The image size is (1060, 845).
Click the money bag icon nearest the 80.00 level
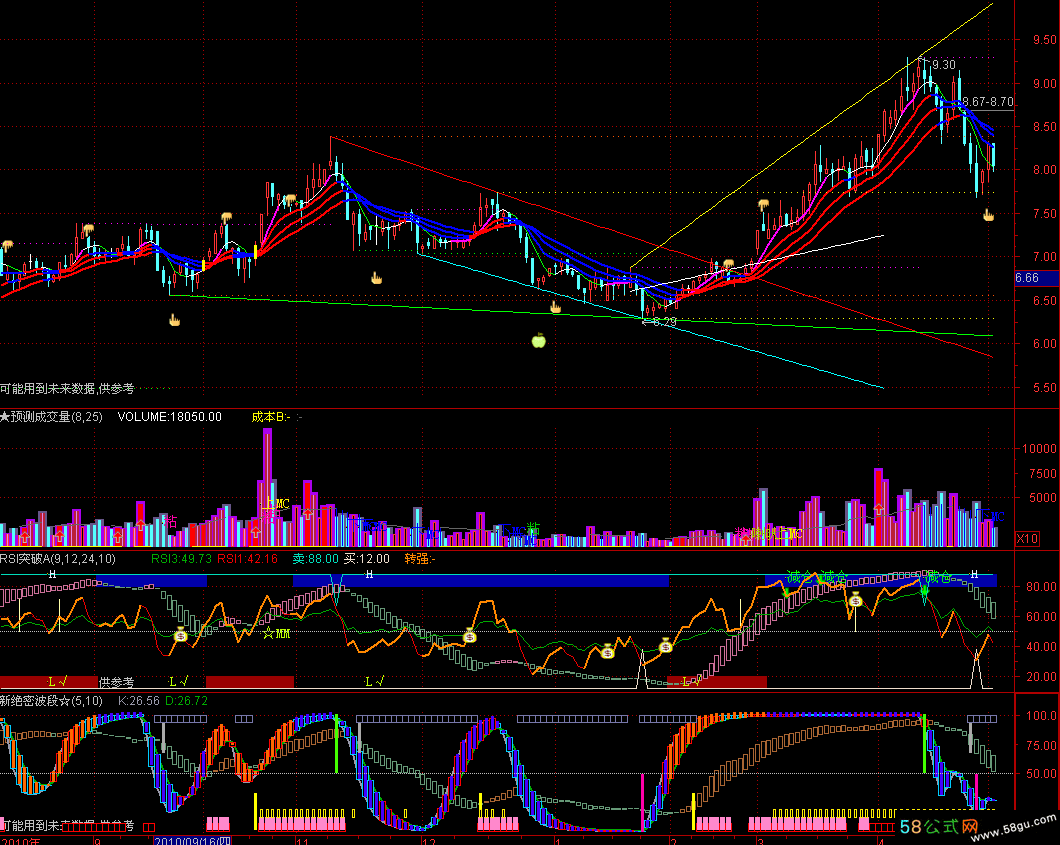pyautogui.click(x=855, y=600)
